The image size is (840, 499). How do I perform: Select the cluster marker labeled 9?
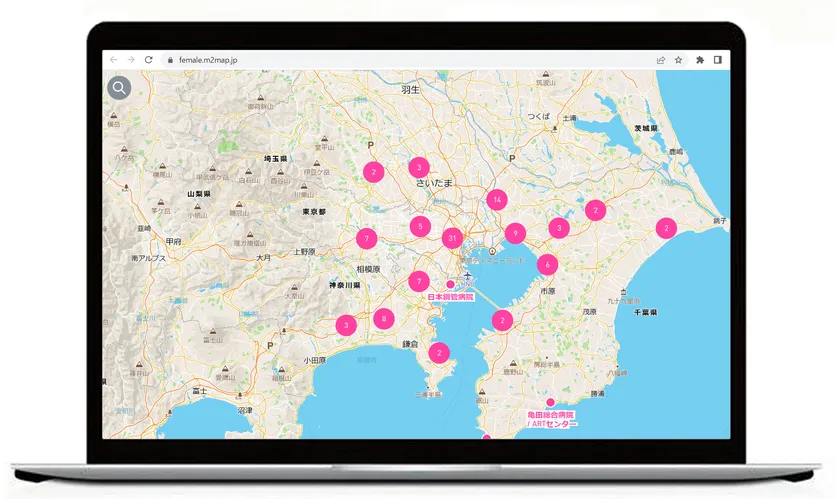tap(515, 233)
